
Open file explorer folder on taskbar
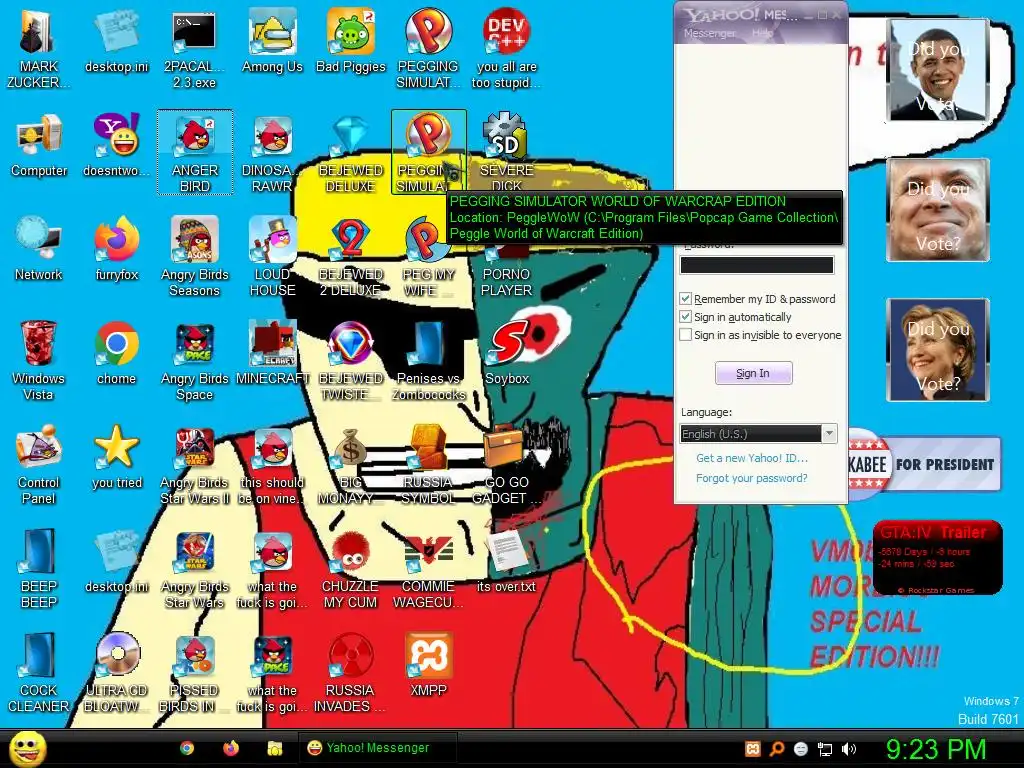[x=275, y=748]
